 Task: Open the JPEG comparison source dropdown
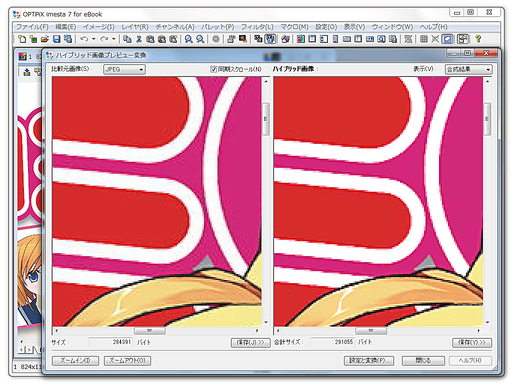(x=124, y=69)
